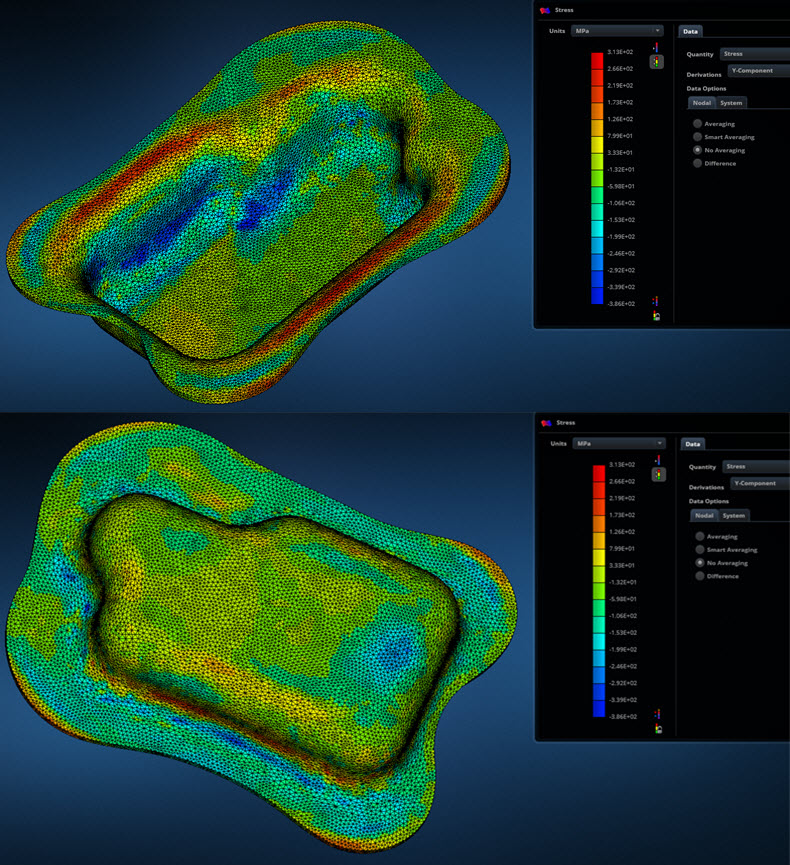Switch to Data tab in lower Stress panel
790x865 pixels.
pos(692,444)
